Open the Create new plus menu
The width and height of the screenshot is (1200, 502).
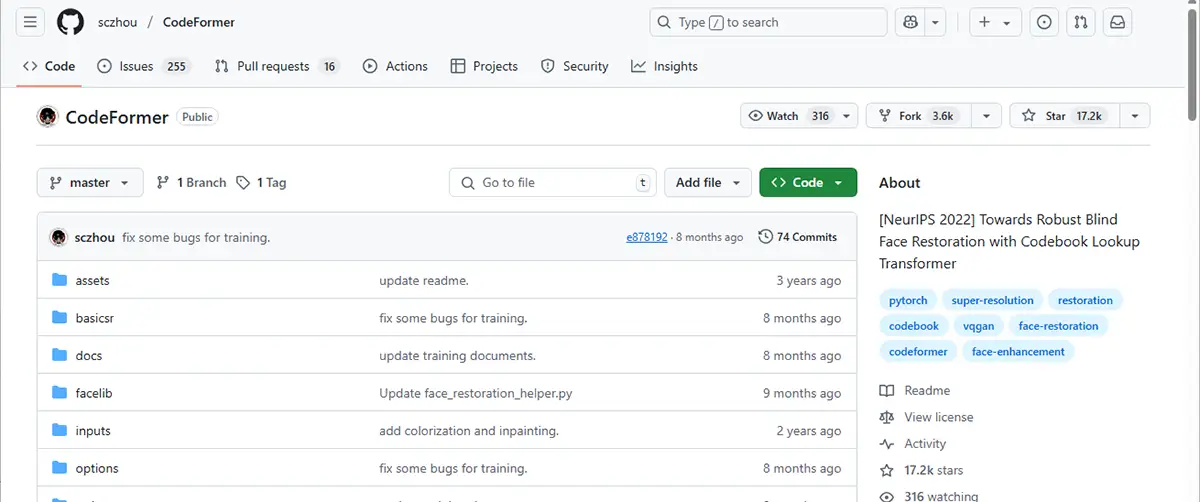(x=994, y=22)
